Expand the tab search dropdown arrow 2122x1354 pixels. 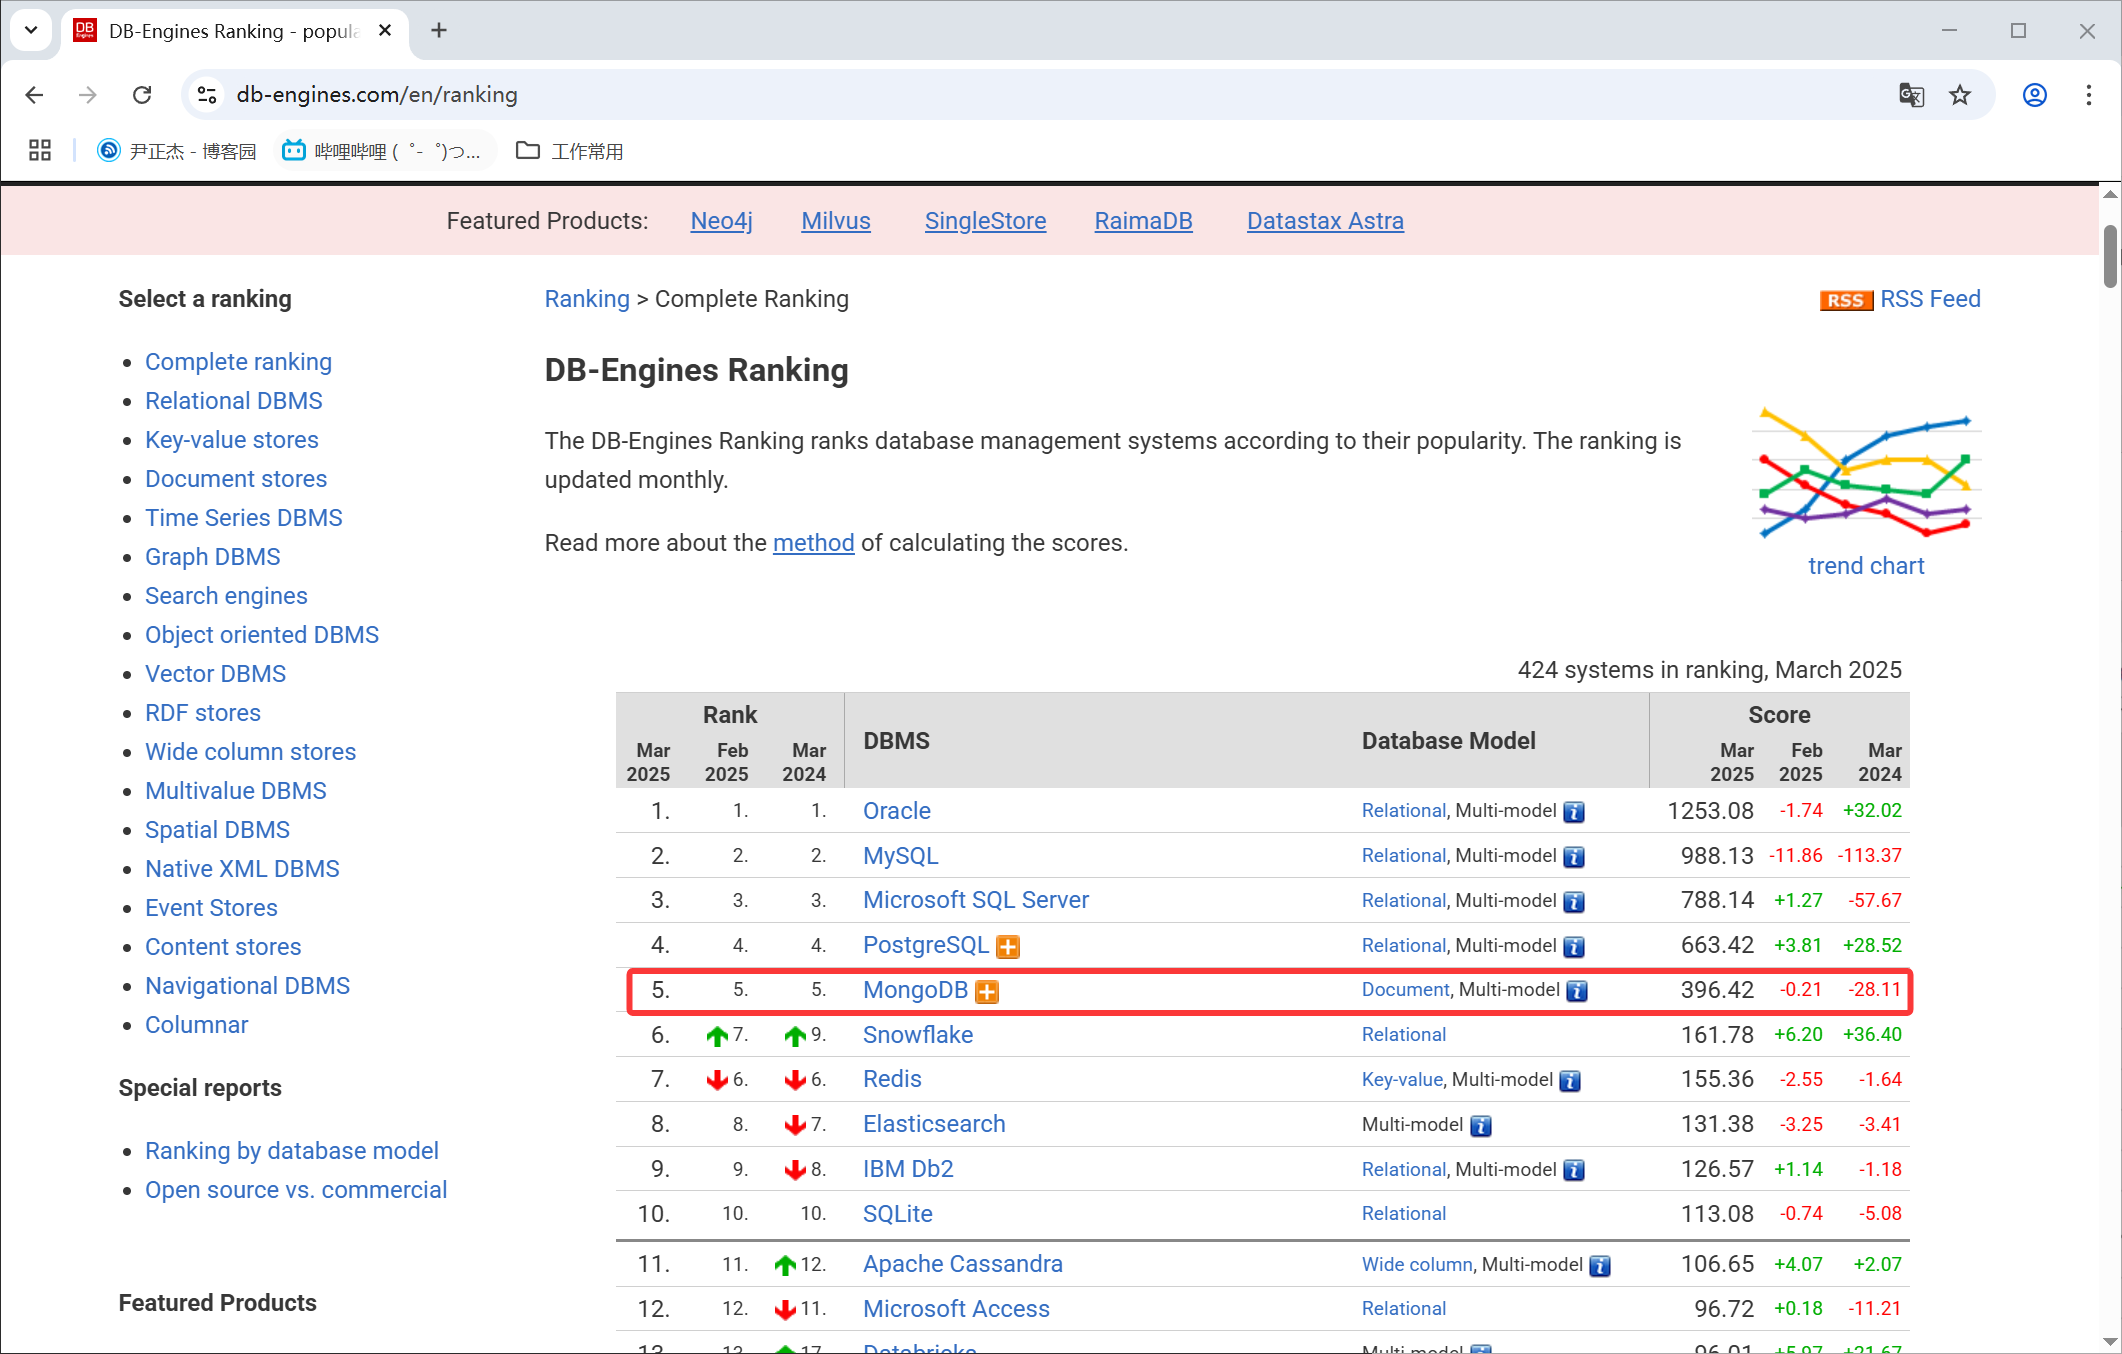(x=31, y=30)
